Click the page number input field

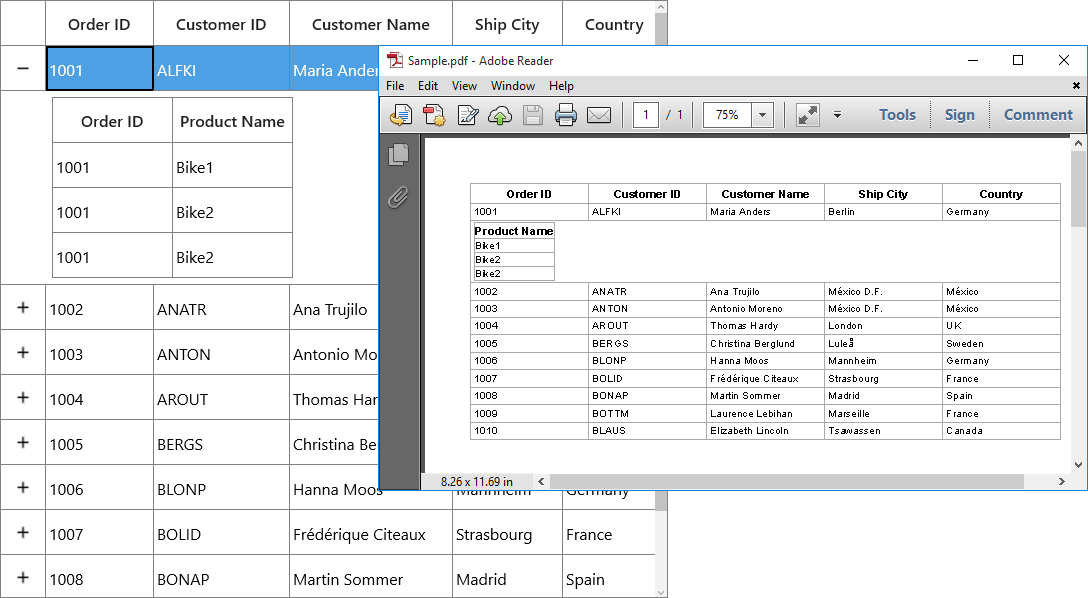tap(646, 114)
